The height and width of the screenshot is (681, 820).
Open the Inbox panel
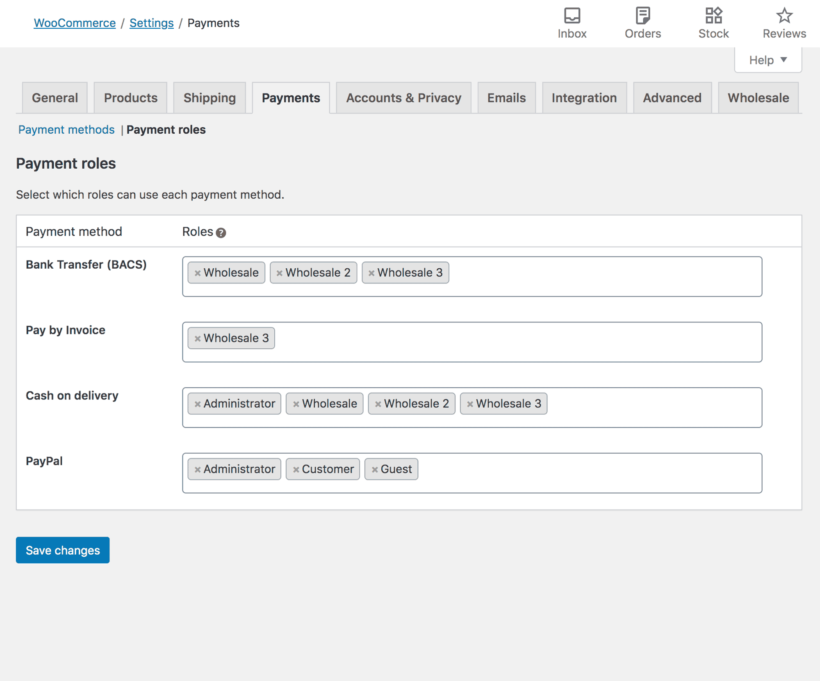tap(571, 22)
